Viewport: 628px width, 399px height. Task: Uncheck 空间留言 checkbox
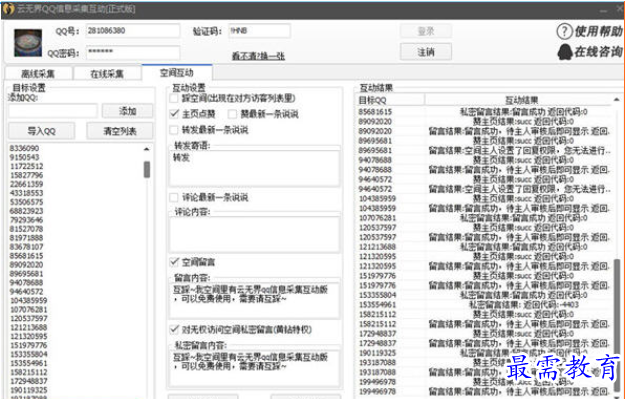pyautogui.click(x=174, y=262)
